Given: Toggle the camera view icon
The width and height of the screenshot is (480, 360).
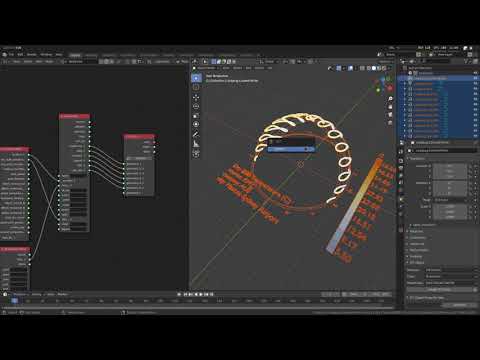Looking at the screenshot, I should [390, 115].
